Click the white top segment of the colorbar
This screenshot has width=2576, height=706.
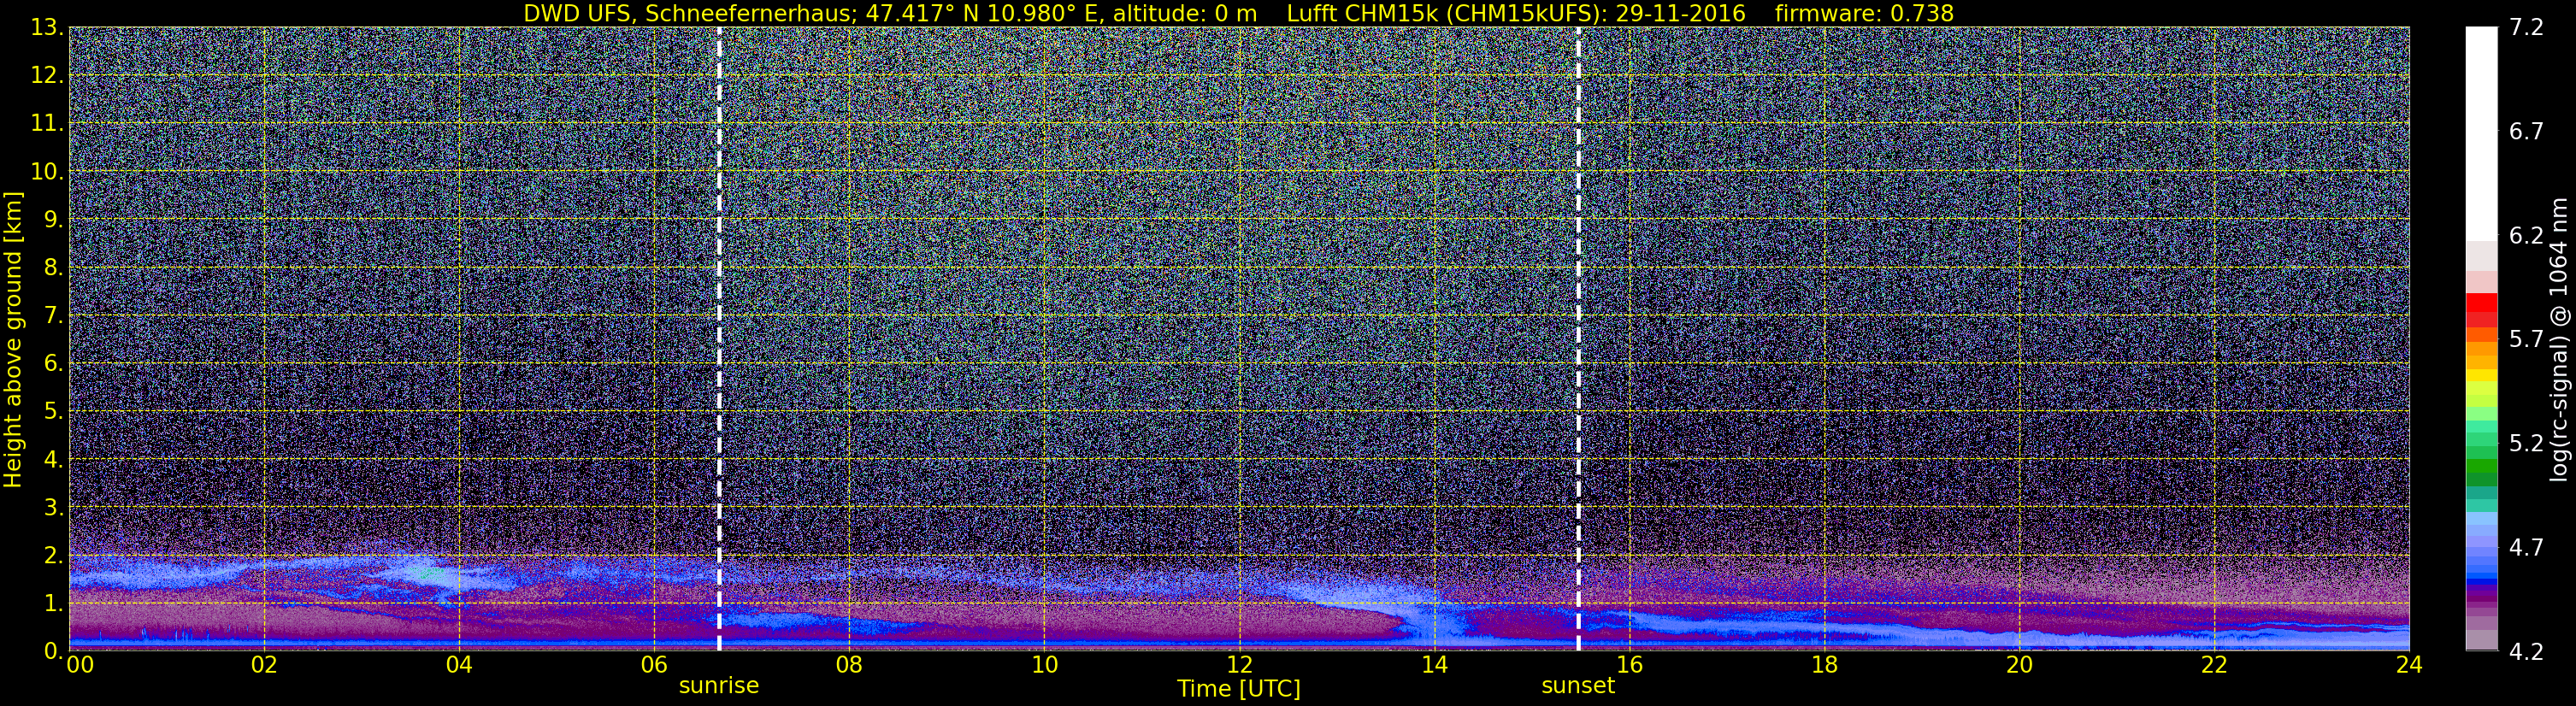tap(2481, 134)
